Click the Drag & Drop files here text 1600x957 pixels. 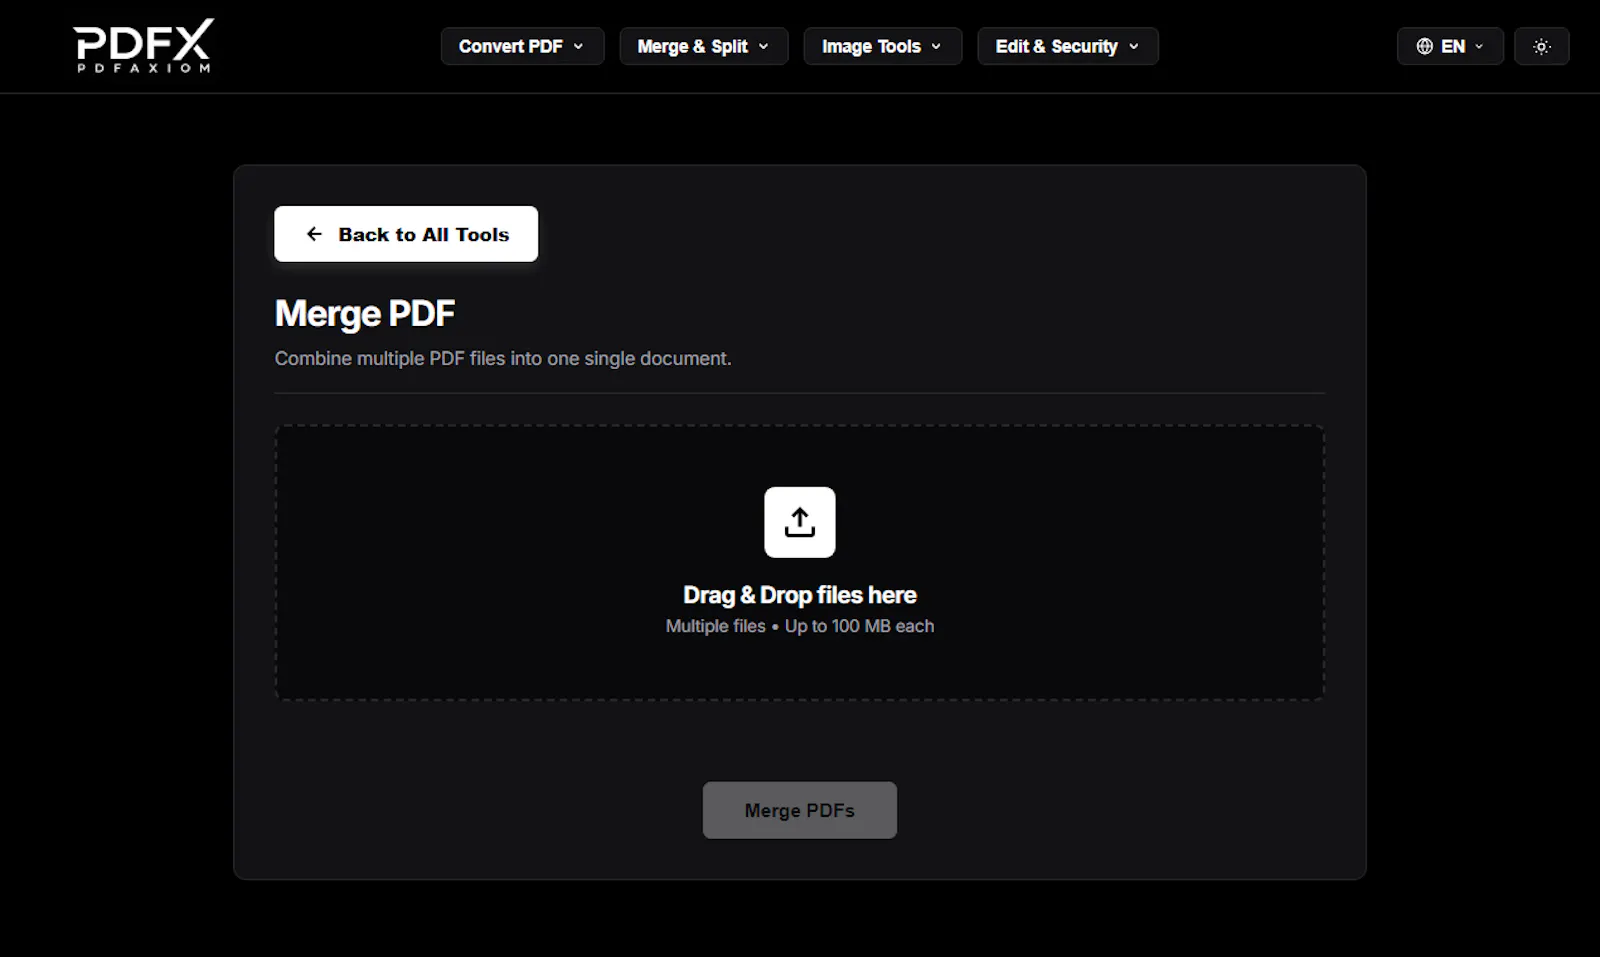tap(800, 595)
